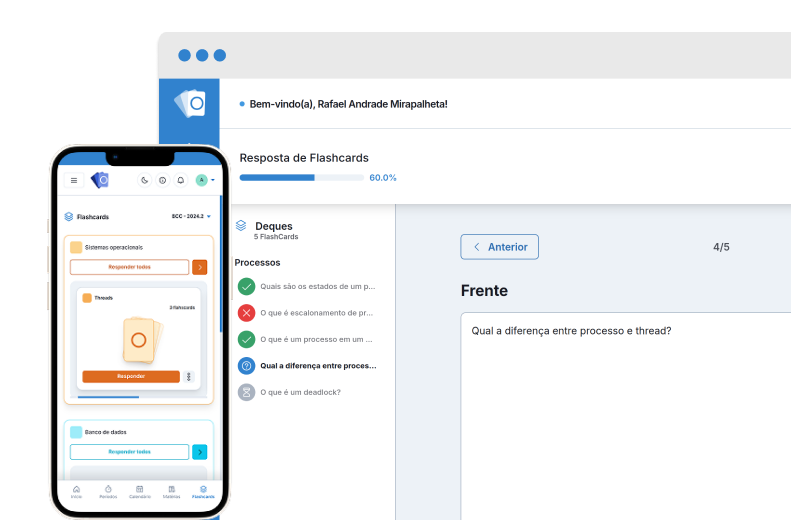Select the deadlock question with hourglass icon
Viewport: 791px width, 520px height.
point(300,392)
